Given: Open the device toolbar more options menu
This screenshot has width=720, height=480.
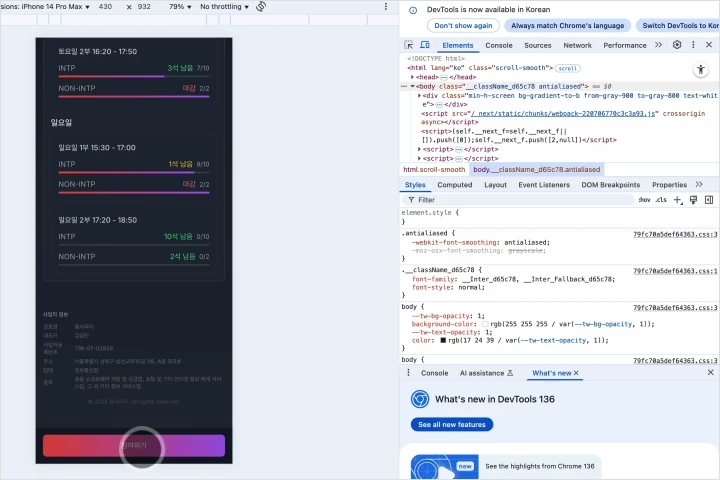Looking at the screenshot, I should (386, 6).
